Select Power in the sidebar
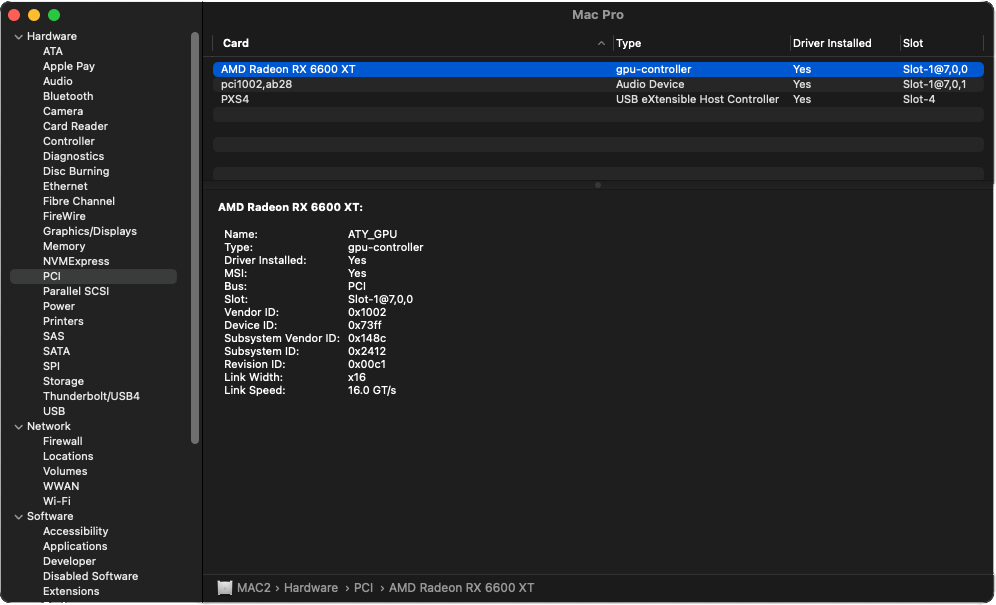The height and width of the screenshot is (605, 996). (59, 306)
